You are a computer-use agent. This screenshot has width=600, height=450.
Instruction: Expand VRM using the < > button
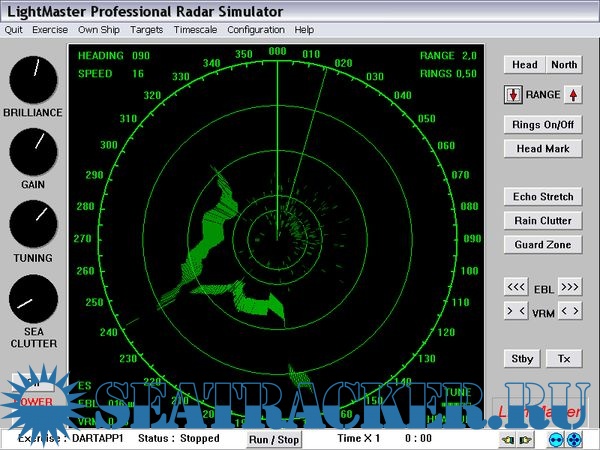pos(570,311)
